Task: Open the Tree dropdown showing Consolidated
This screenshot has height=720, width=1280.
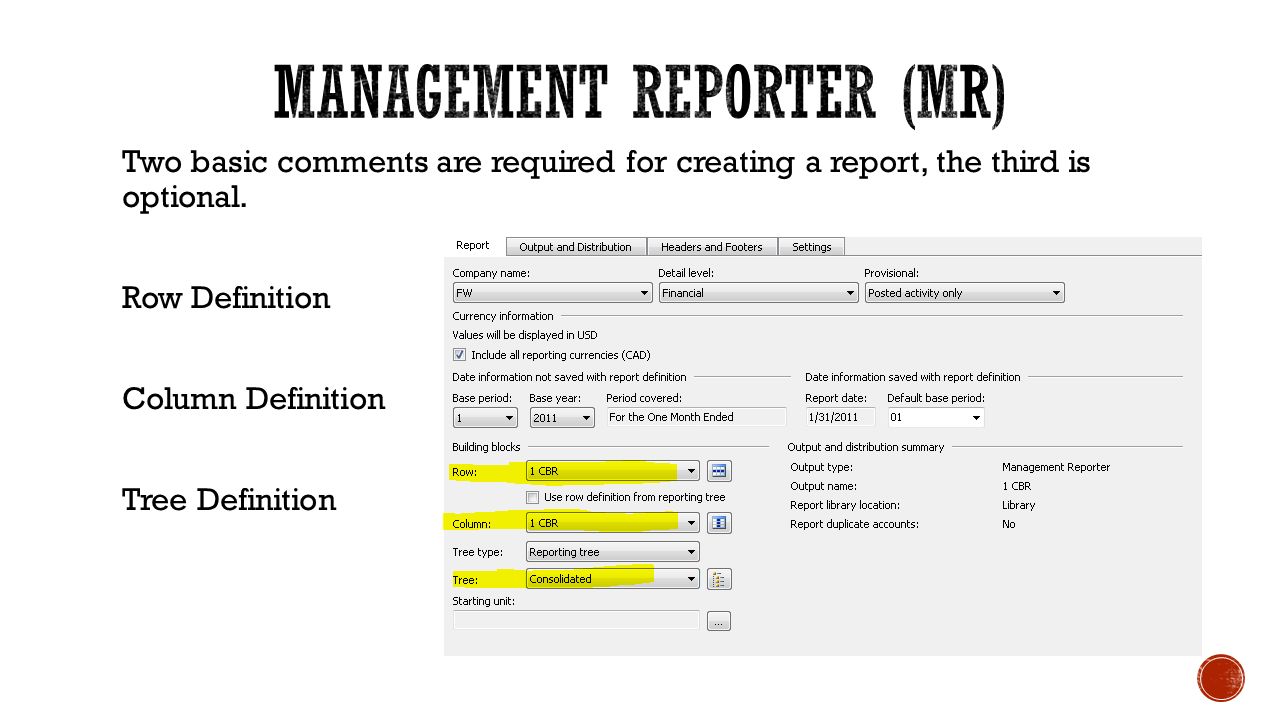Action: pos(613,579)
